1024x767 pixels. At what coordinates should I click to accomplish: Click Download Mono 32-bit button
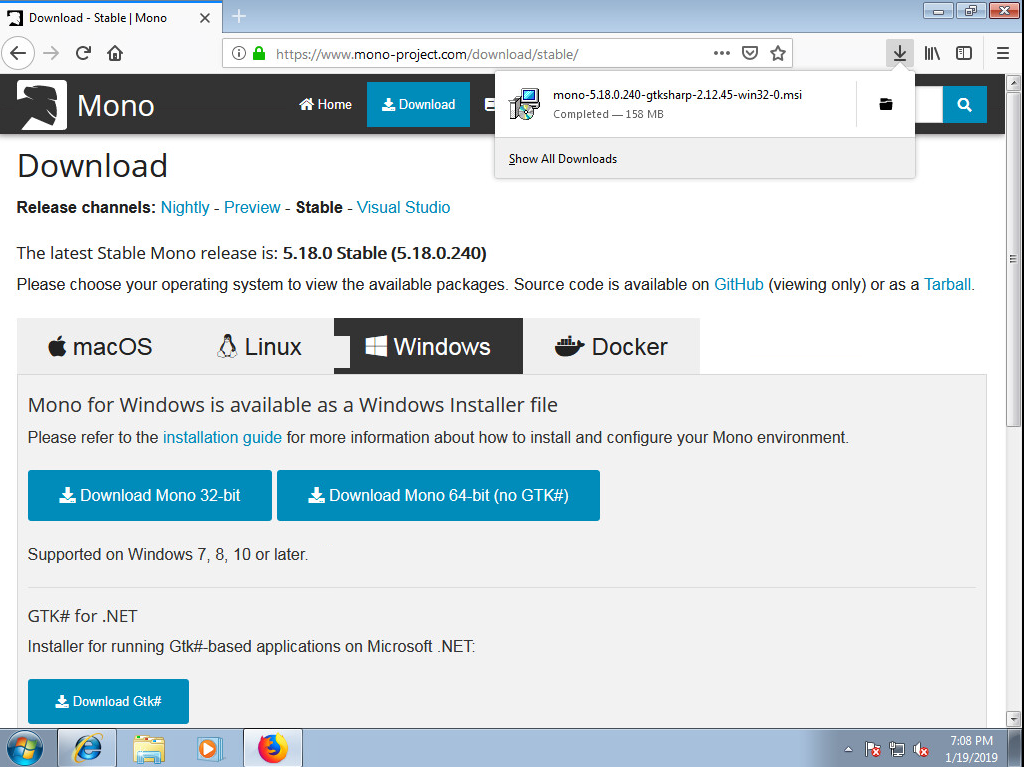(150, 495)
